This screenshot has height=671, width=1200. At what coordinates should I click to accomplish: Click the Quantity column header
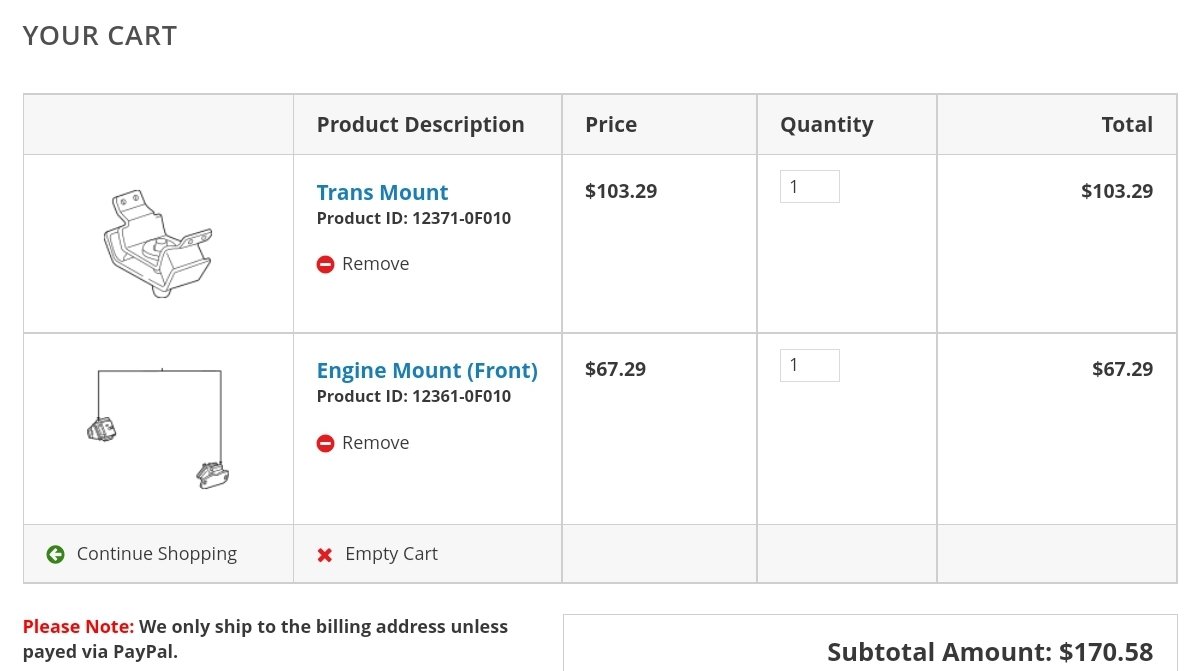(x=827, y=125)
